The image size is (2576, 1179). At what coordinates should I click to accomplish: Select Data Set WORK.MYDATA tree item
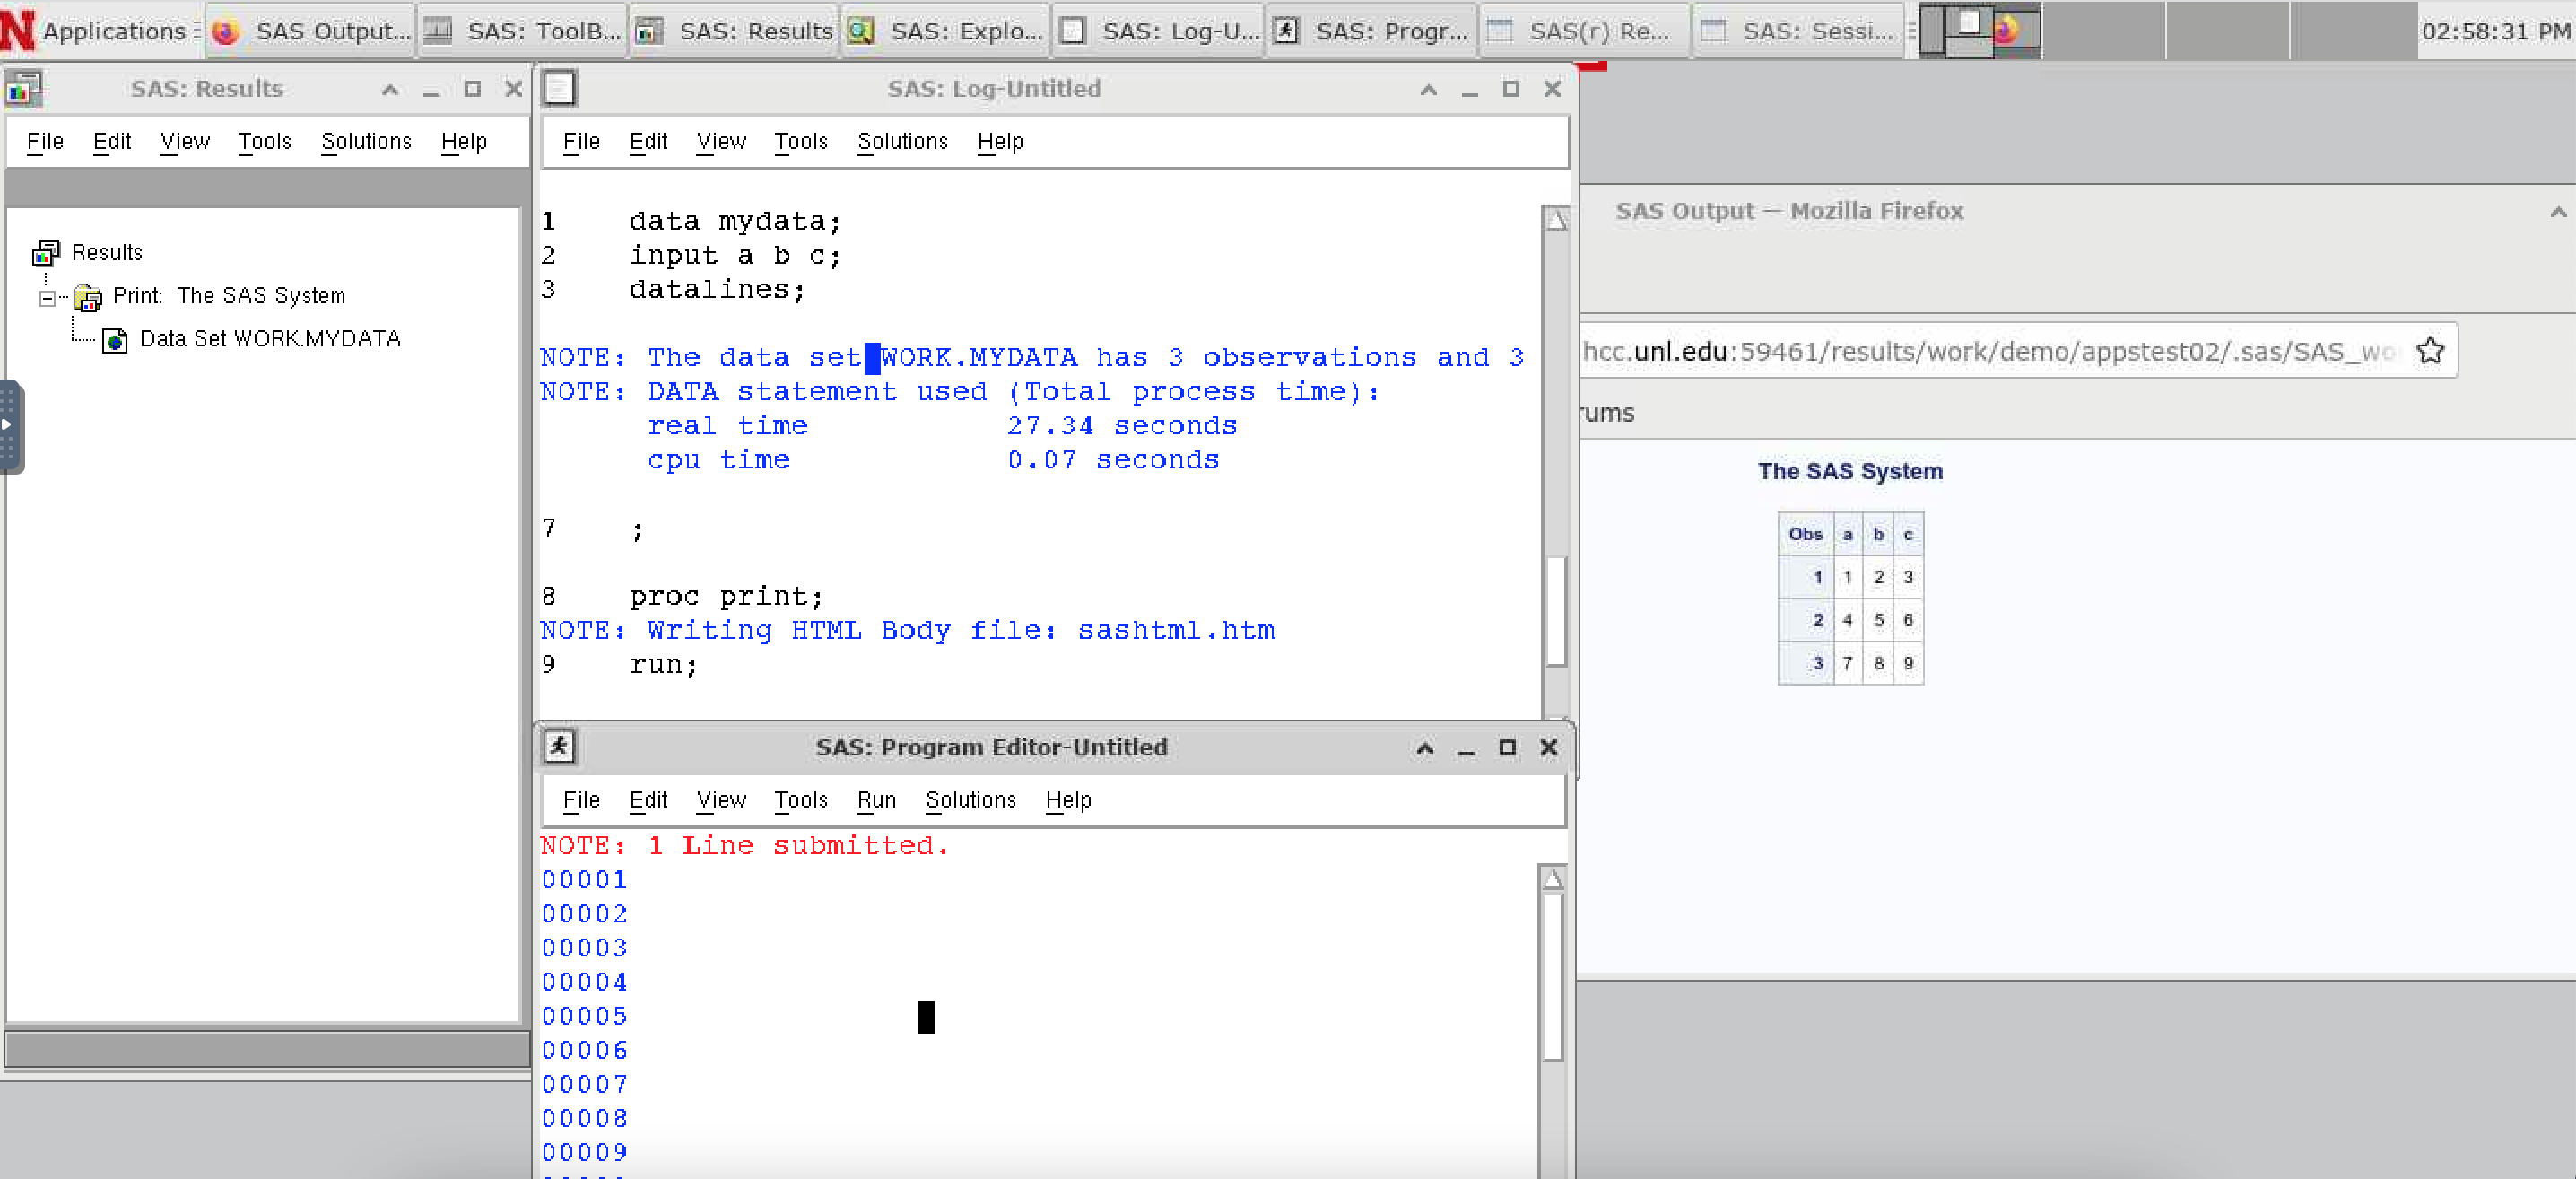270,338
